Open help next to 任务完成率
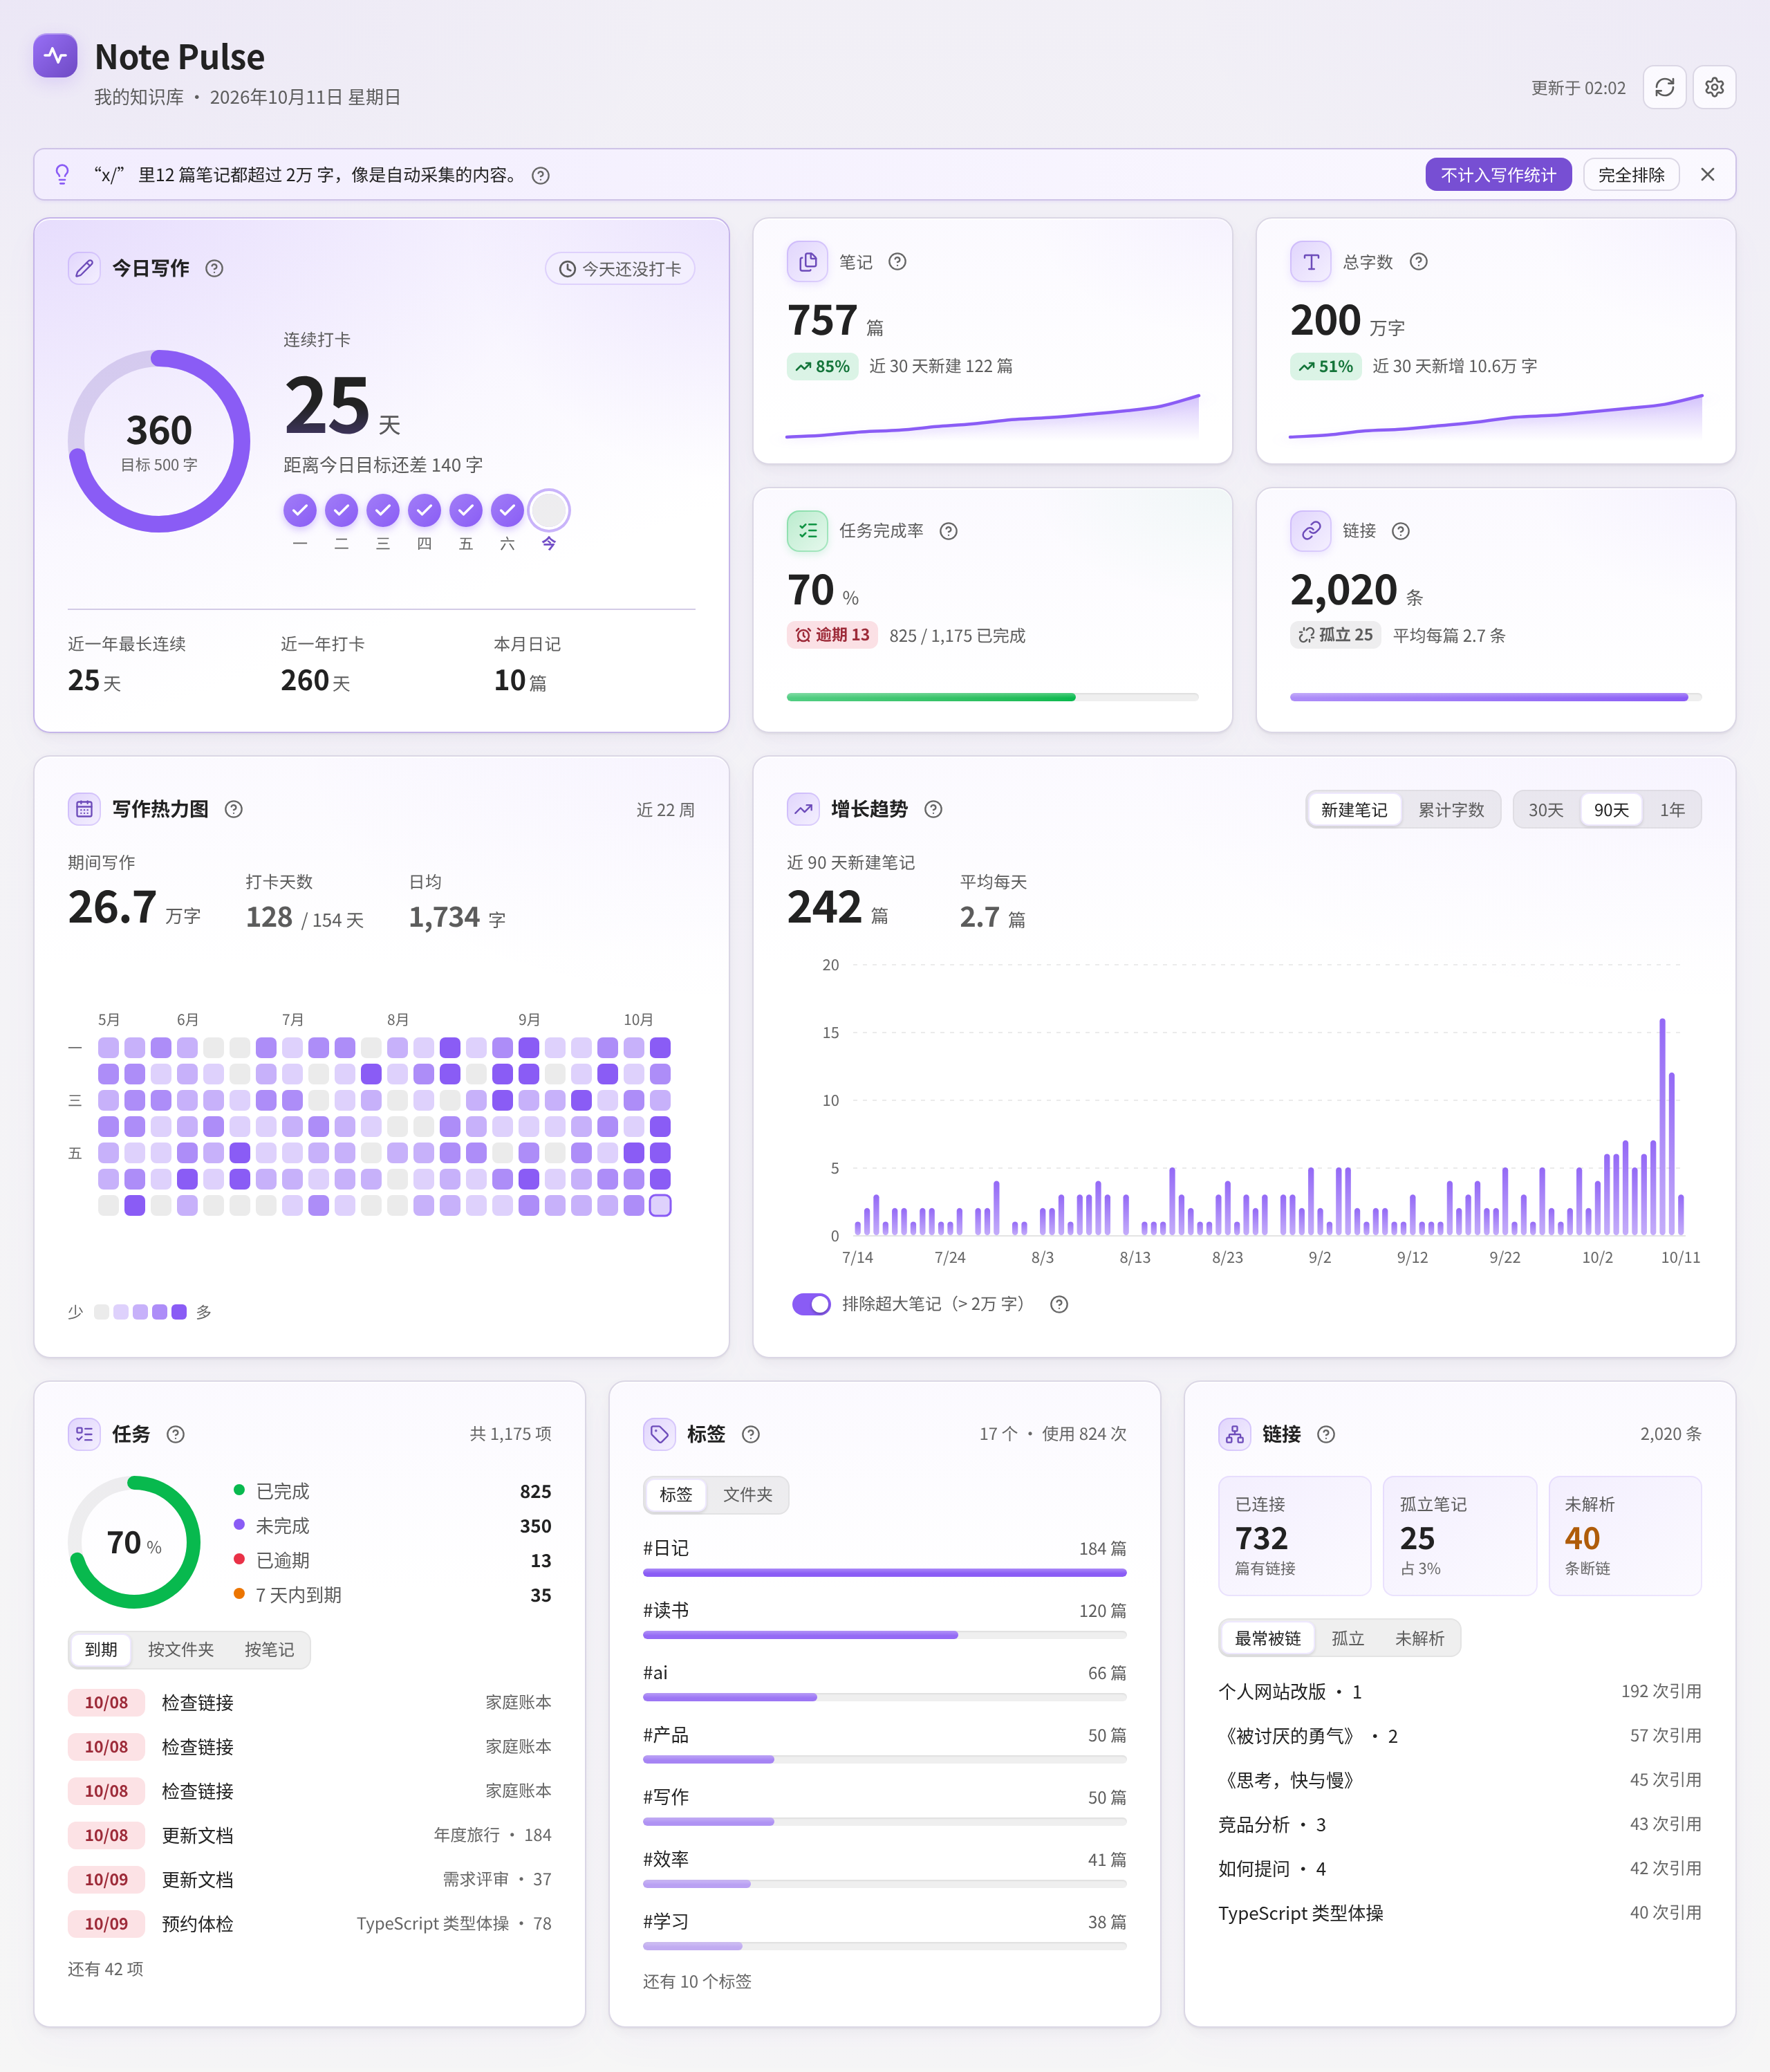Image resolution: width=1770 pixels, height=2072 pixels. (x=949, y=531)
